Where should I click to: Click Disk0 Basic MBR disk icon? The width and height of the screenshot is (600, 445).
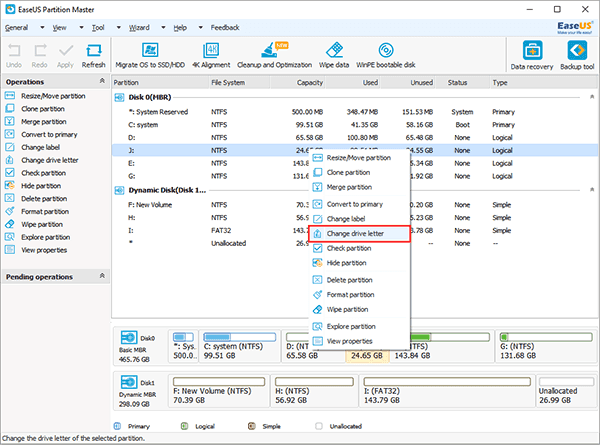[129, 337]
